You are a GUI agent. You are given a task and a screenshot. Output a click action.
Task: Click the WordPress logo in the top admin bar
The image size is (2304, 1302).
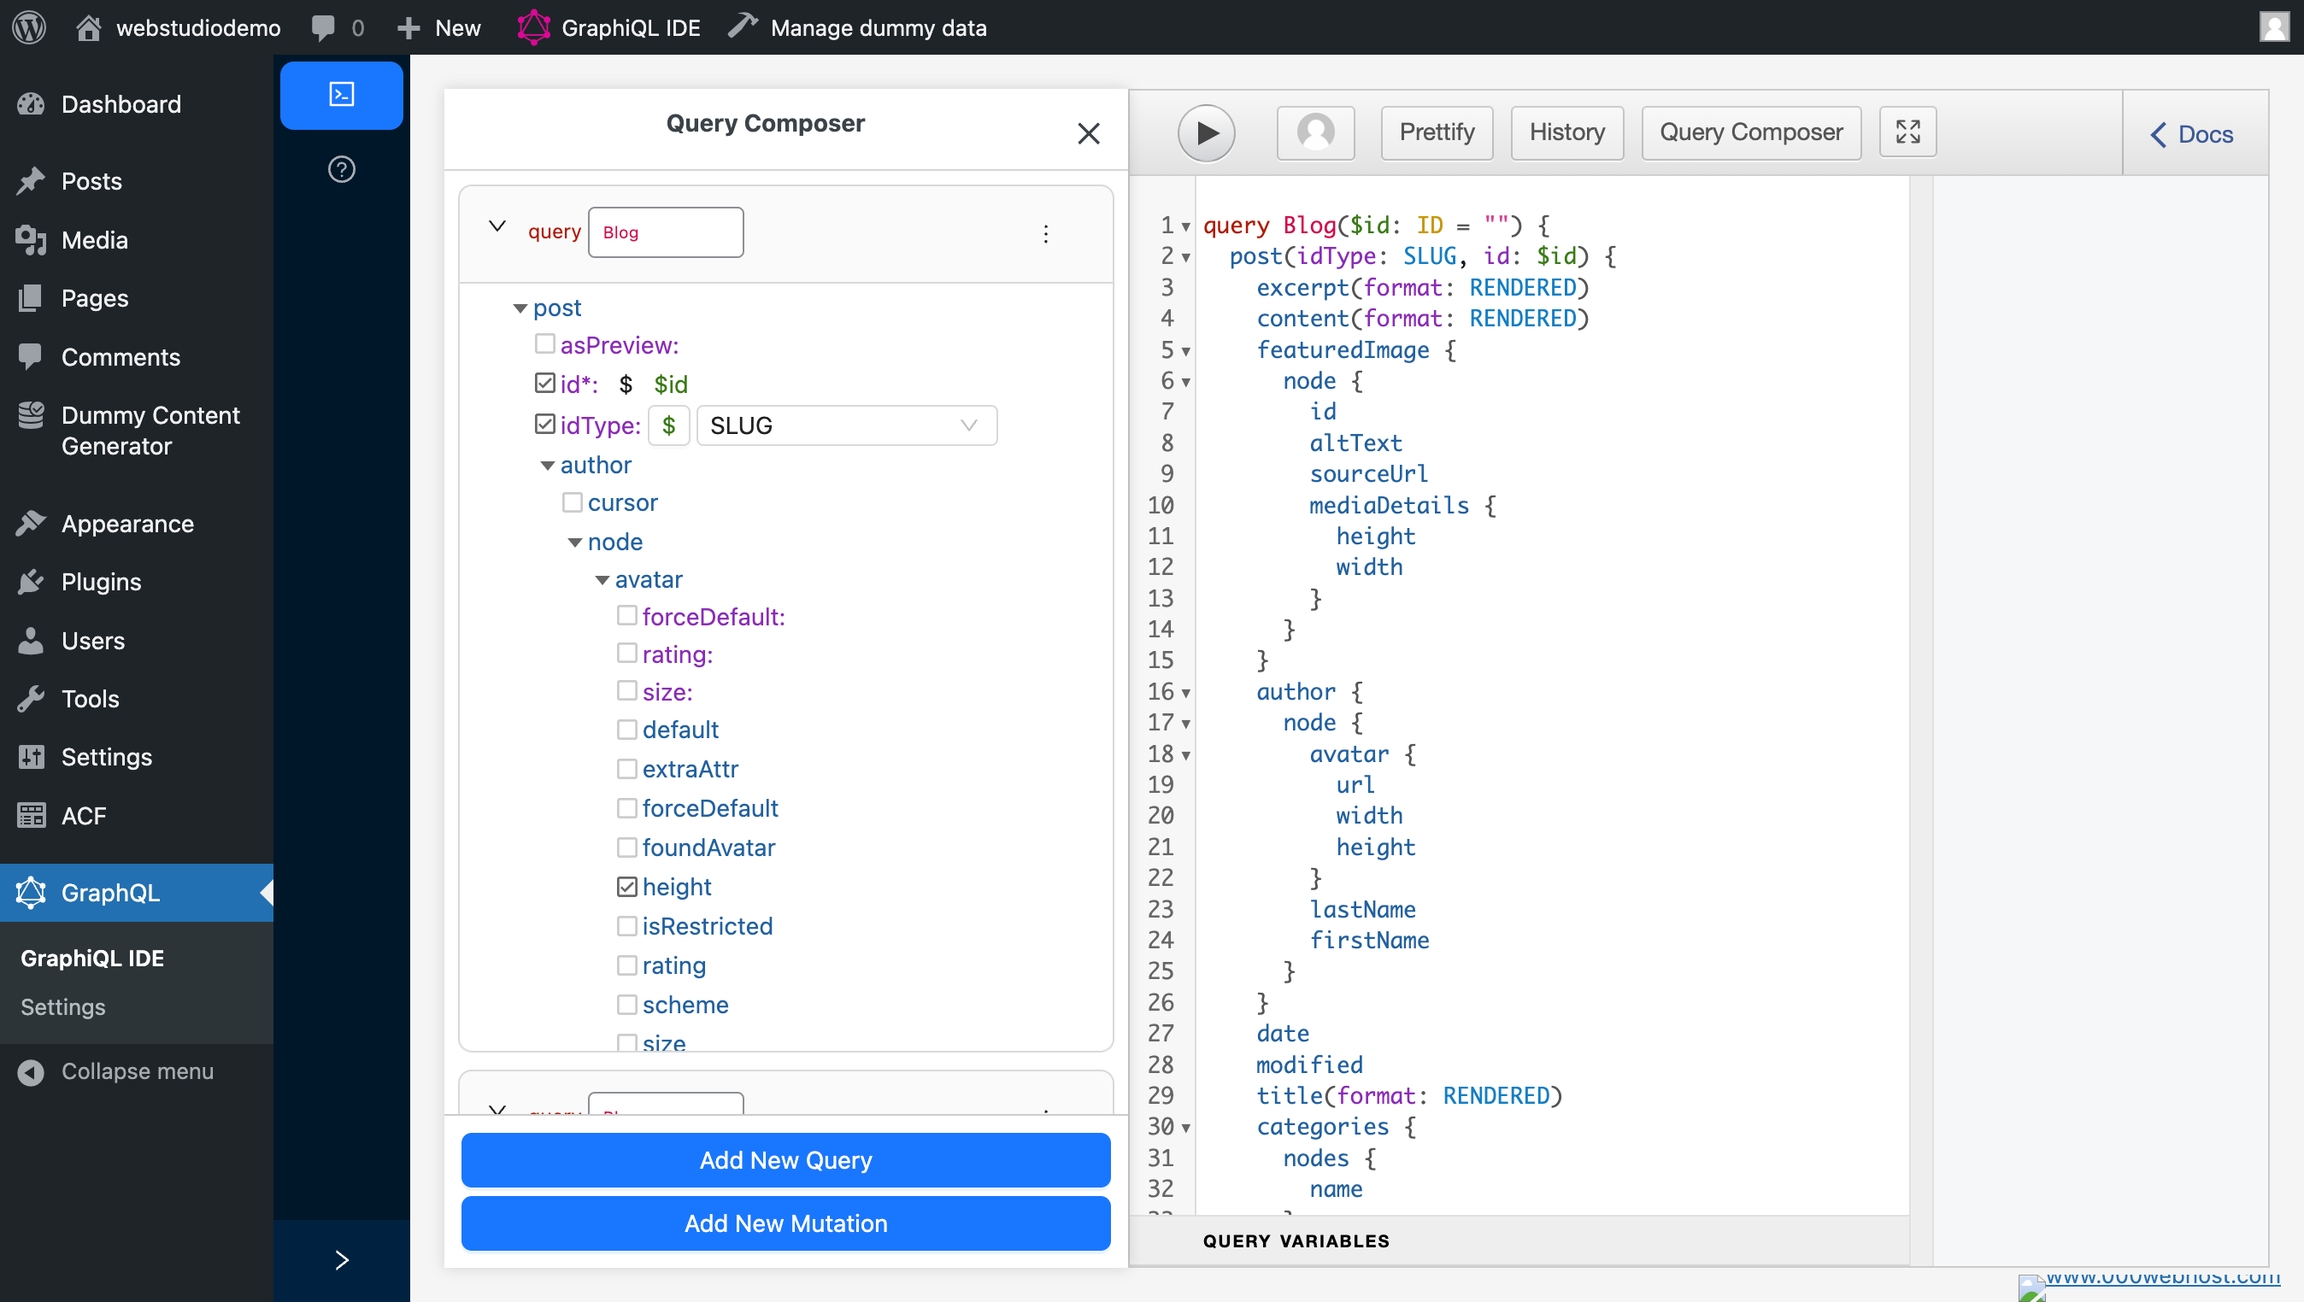click(28, 27)
